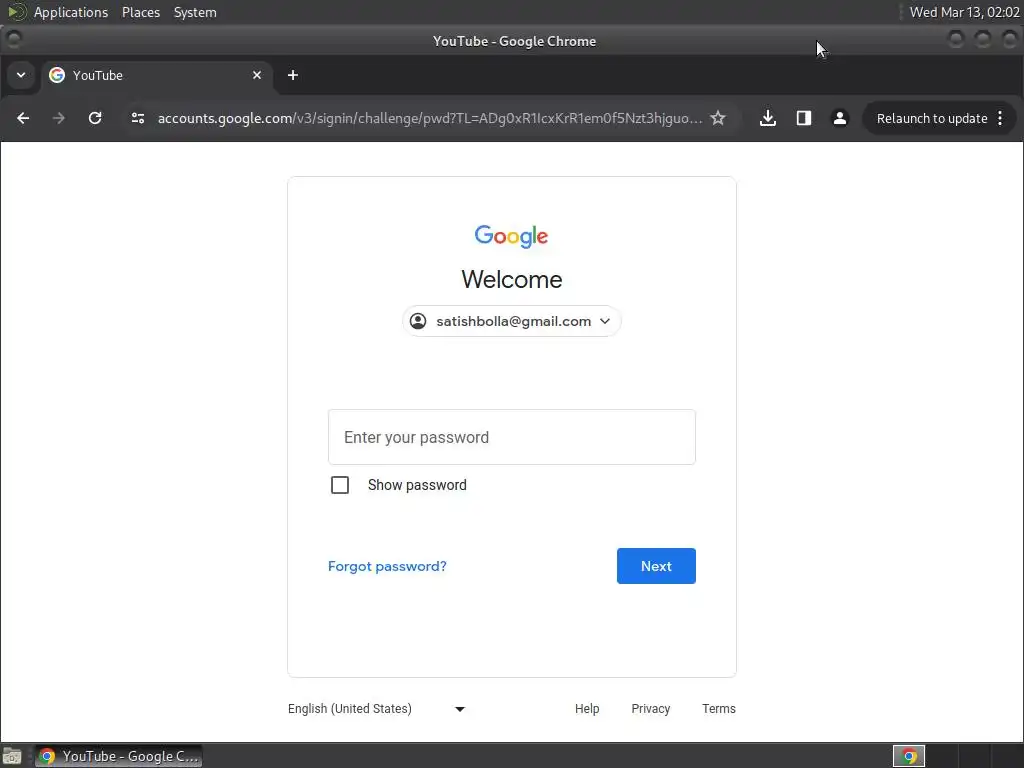This screenshot has height=768, width=1024.
Task: Open the Applications menu
Action: pos(71,12)
